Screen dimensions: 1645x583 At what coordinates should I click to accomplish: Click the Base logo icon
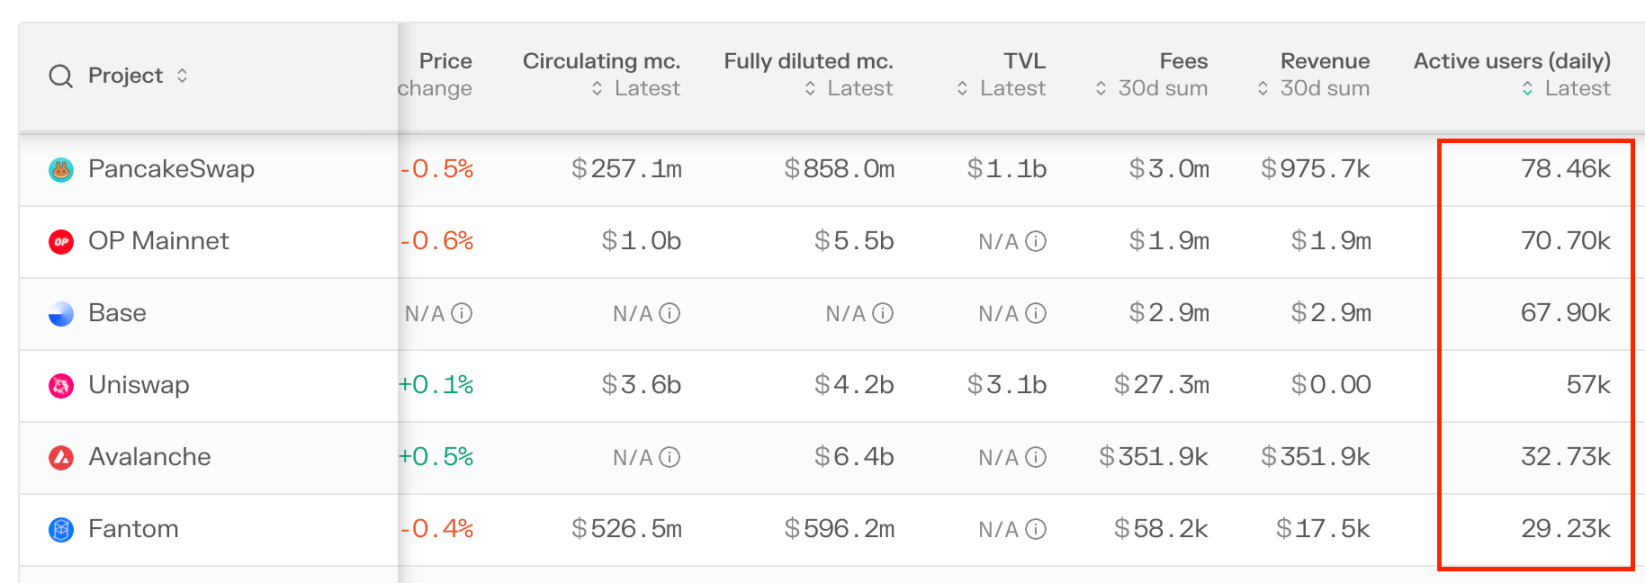point(61,314)
